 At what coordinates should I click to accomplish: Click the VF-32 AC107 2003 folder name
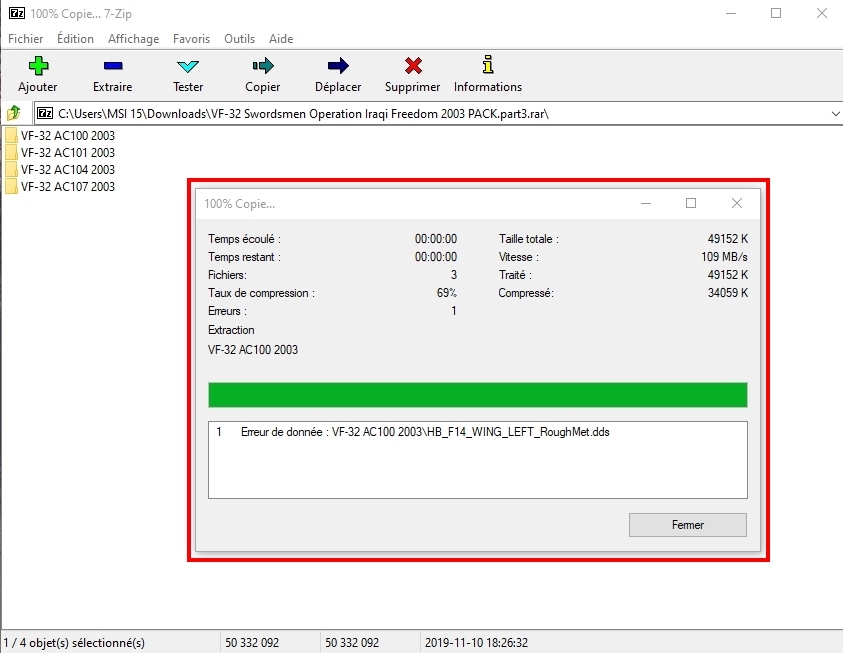[68, 186]
